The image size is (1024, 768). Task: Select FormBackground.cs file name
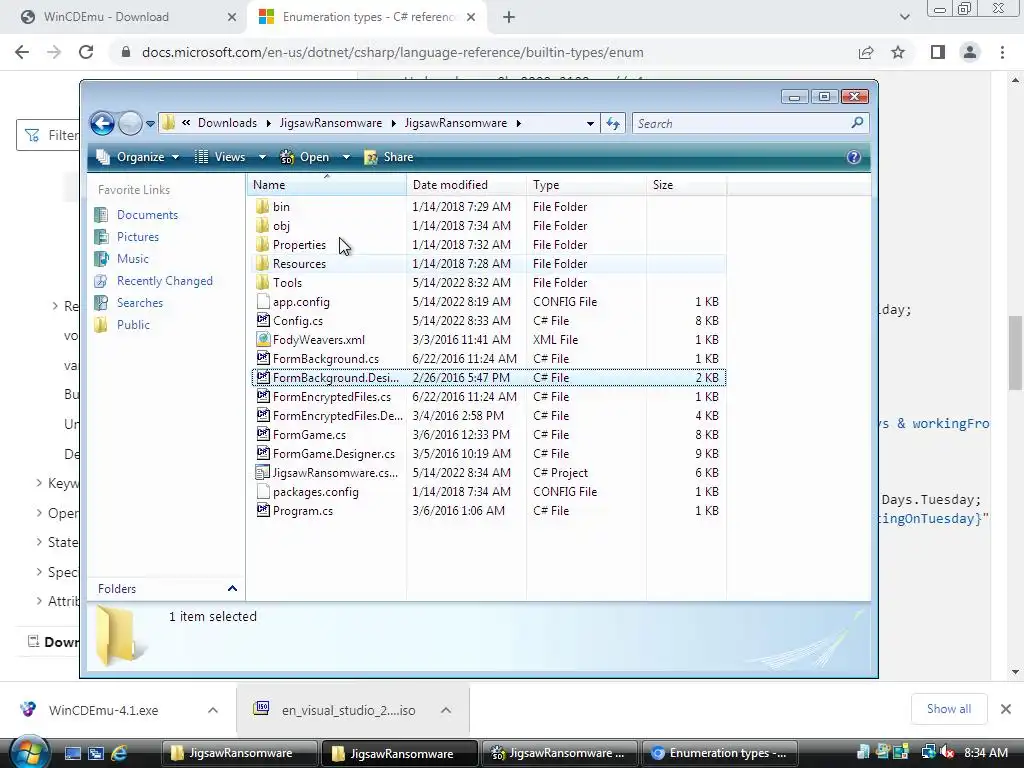(326, 359)
